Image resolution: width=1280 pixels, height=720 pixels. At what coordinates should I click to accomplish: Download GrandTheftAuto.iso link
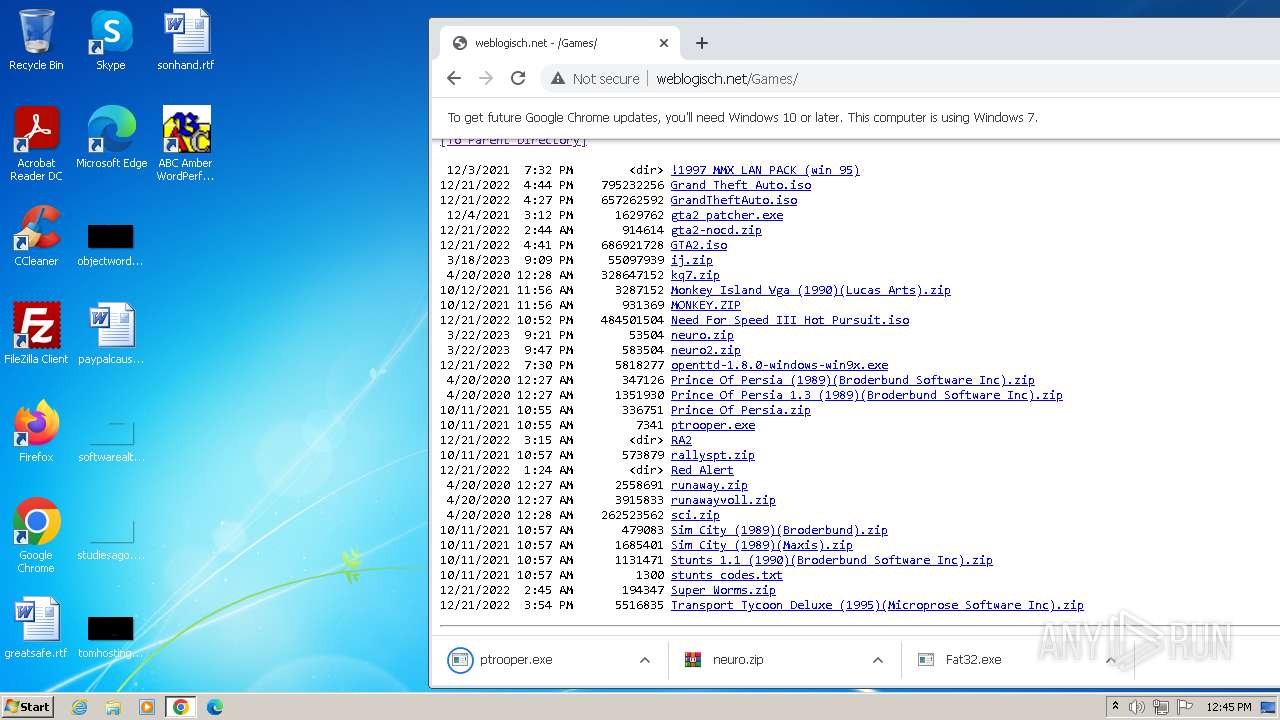pyautogui.click(x=734, y=200)
